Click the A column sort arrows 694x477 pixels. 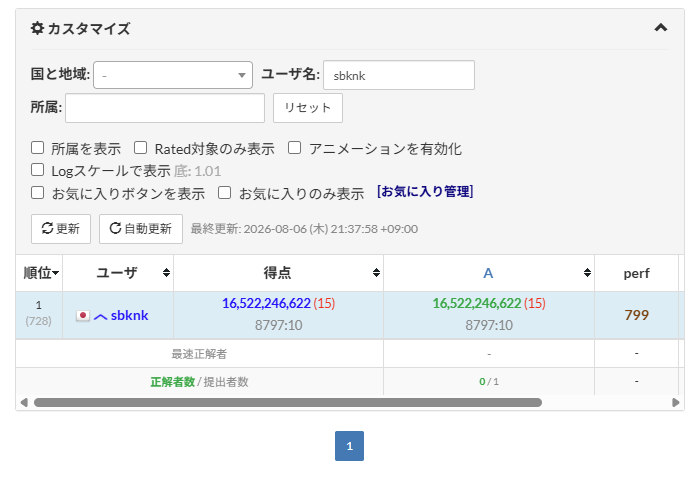coord(587,273)
